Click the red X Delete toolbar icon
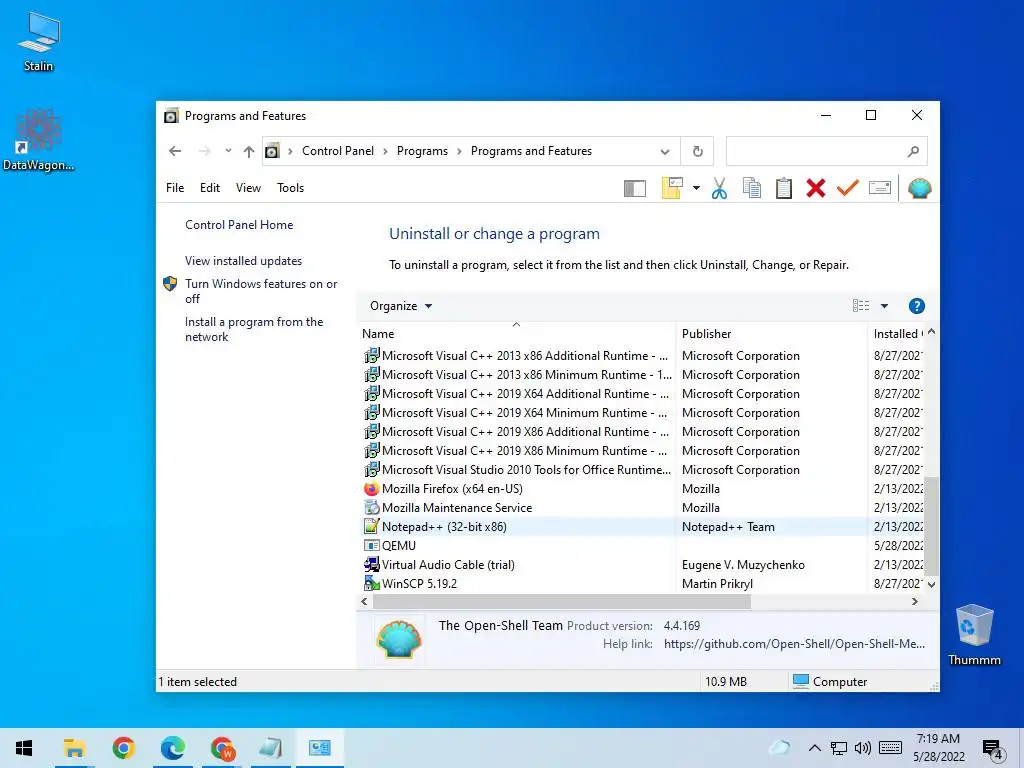The width and height of the screenshot is (1024, 768). coord(816,189)
